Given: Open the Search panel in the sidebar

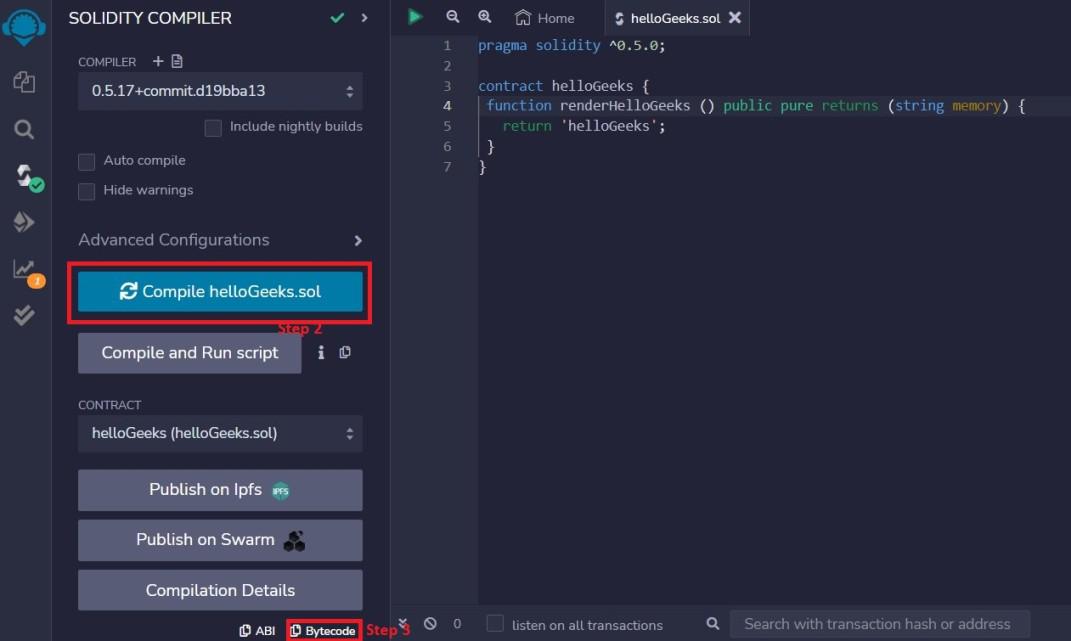Looking at the screenshot, I should point(25,128).
